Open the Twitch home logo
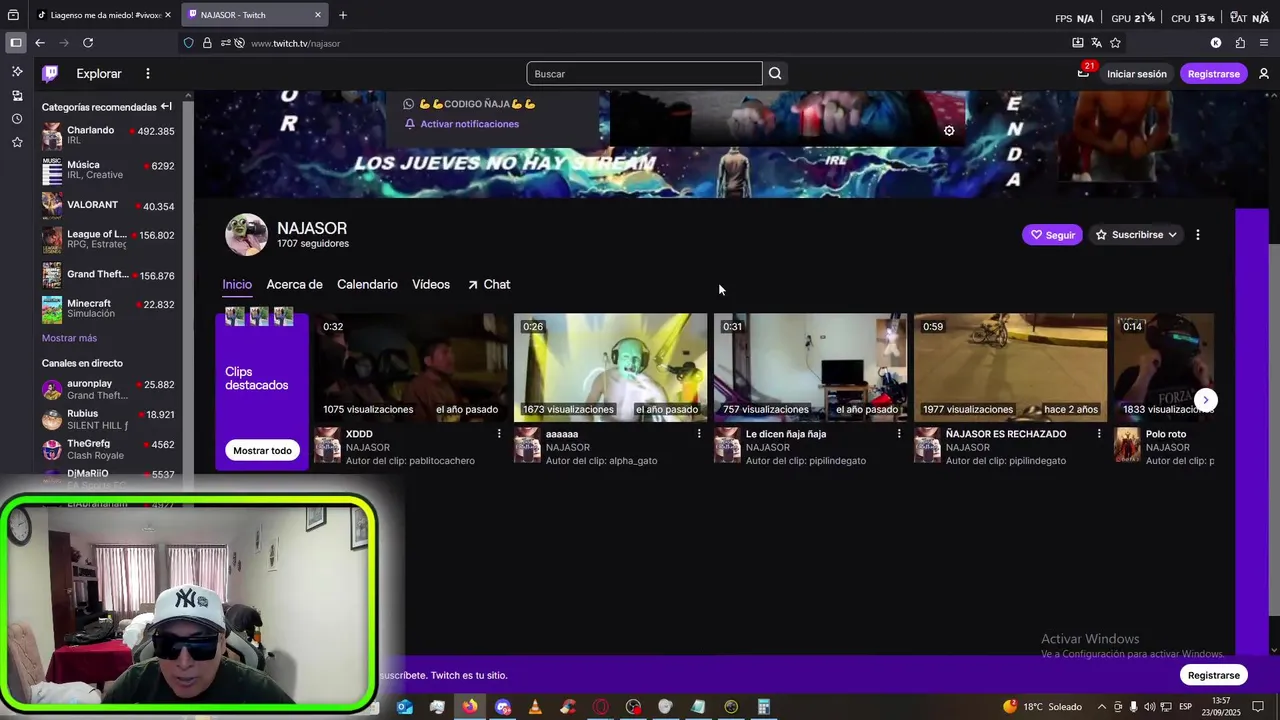 [x=50, y=73]
